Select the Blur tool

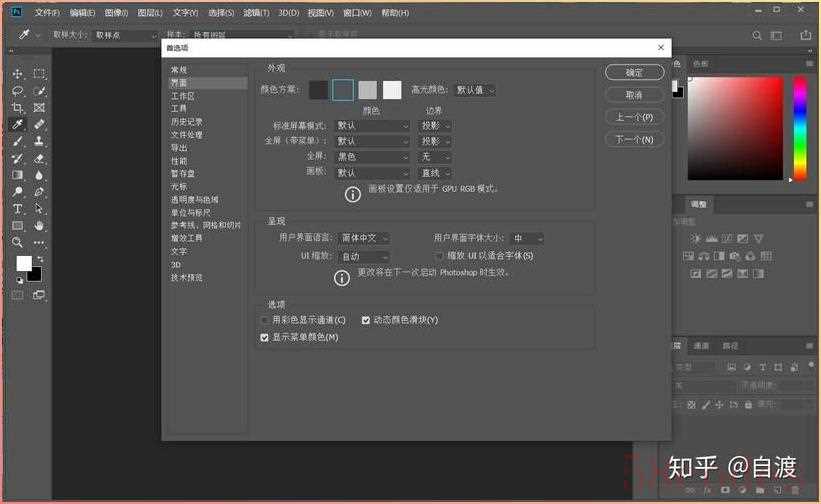pos(39,175)
